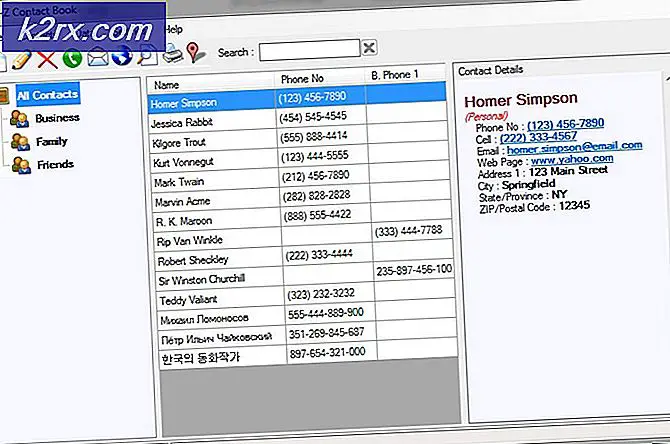Click phone cell (555) 888-4414
This screenshot has width=670, height=444.
[x=314, y=137]
